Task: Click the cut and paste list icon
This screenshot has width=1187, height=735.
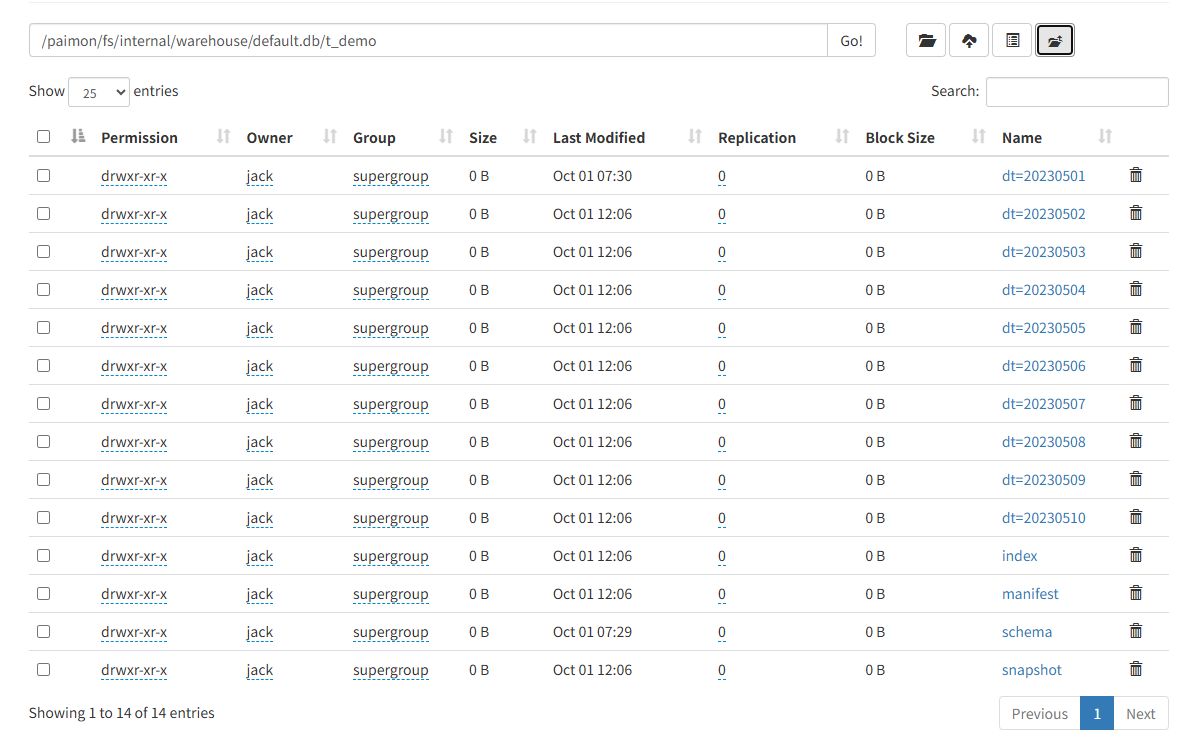Action: click(x=1012, y=41)
